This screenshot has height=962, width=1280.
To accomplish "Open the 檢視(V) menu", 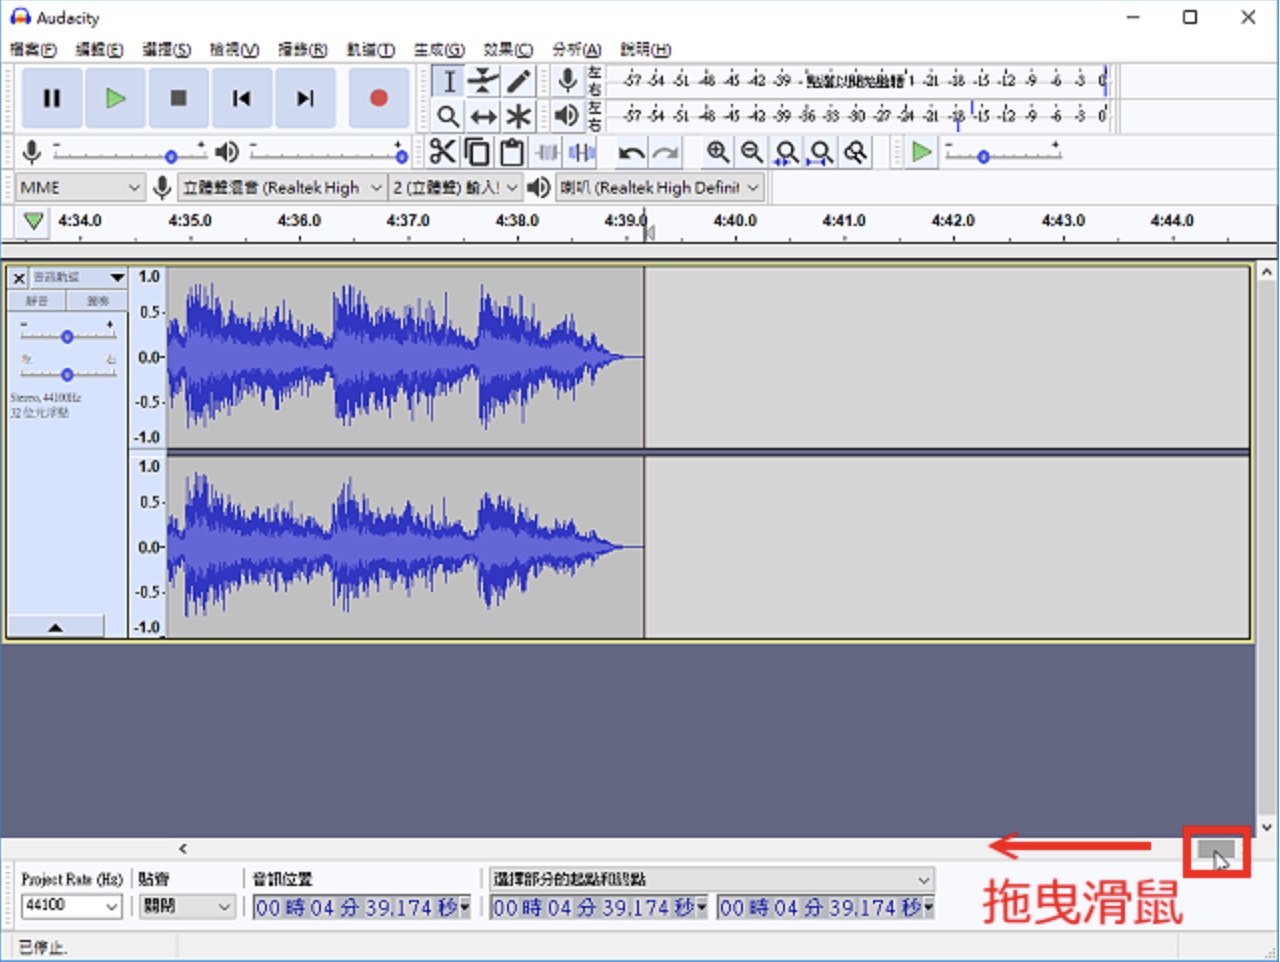I will click(234, 49).
